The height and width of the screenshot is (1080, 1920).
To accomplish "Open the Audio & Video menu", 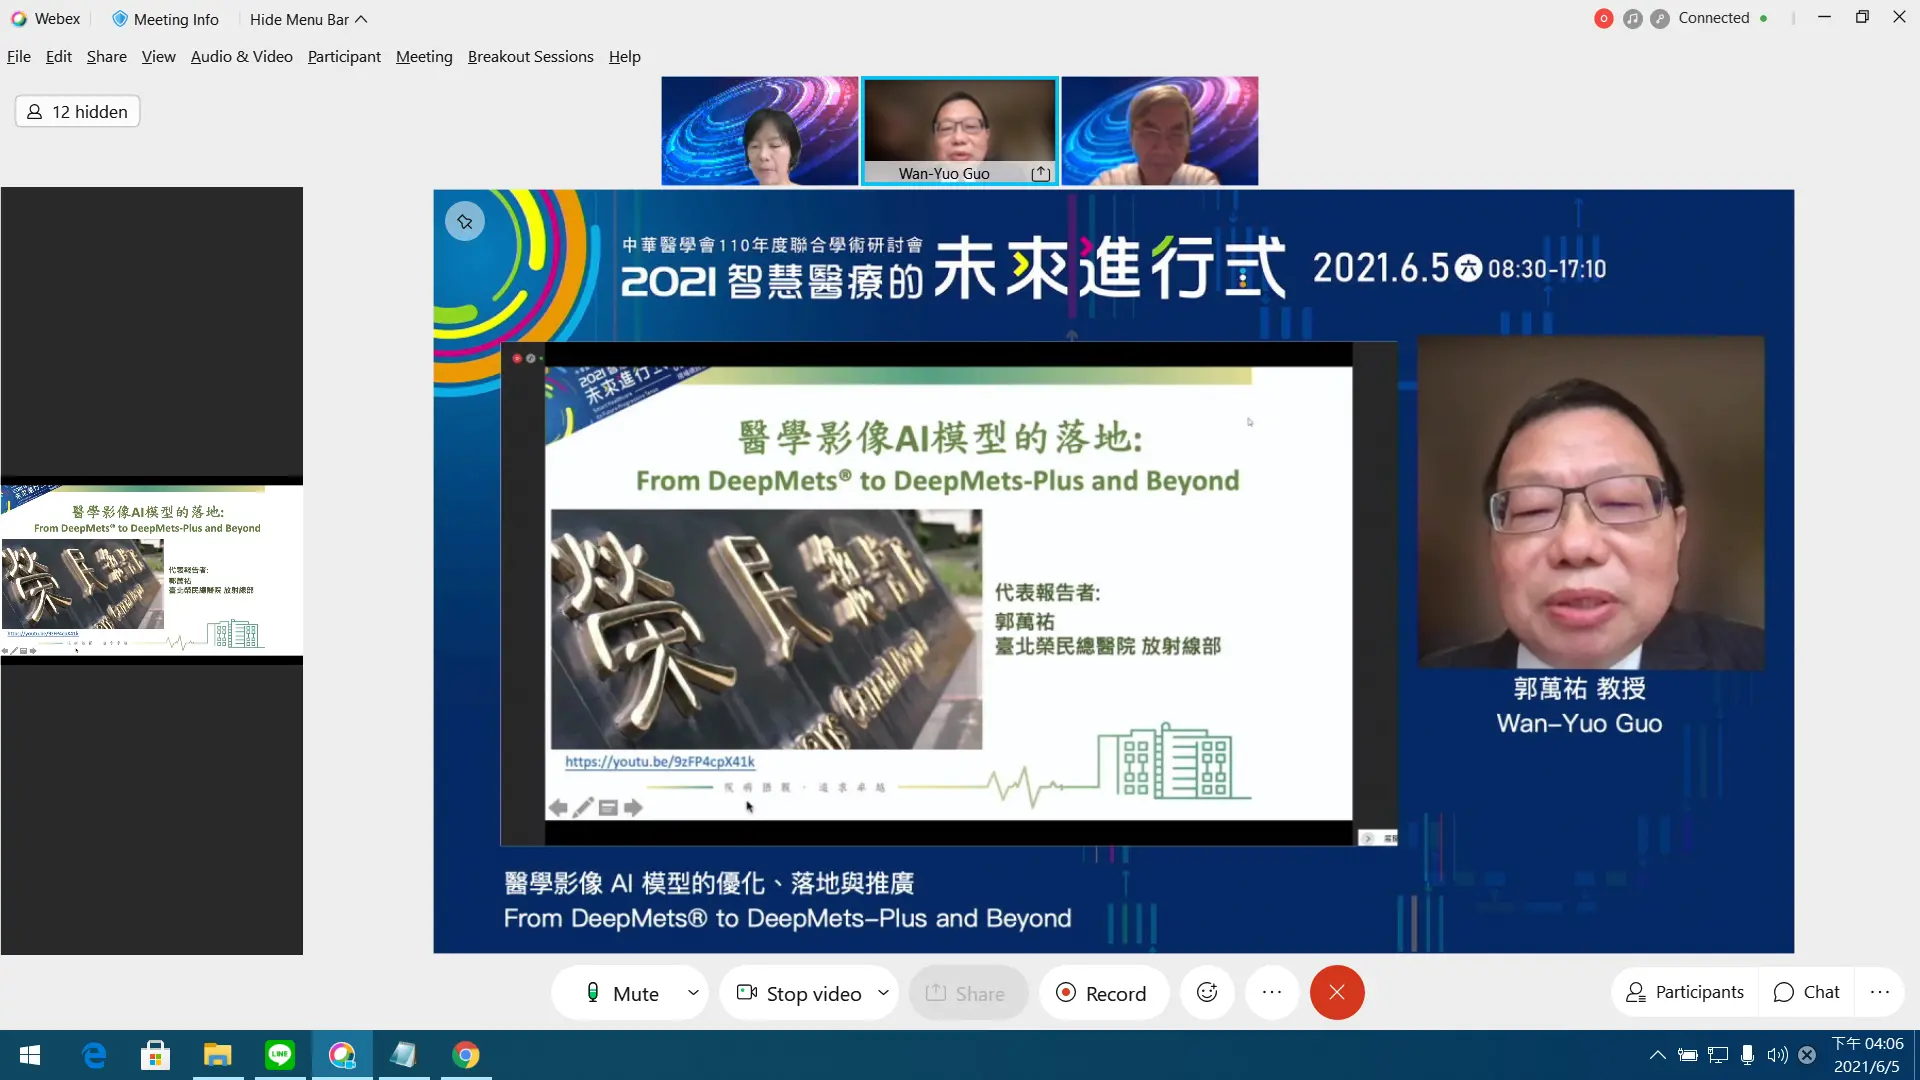I will tap(241, 57).
